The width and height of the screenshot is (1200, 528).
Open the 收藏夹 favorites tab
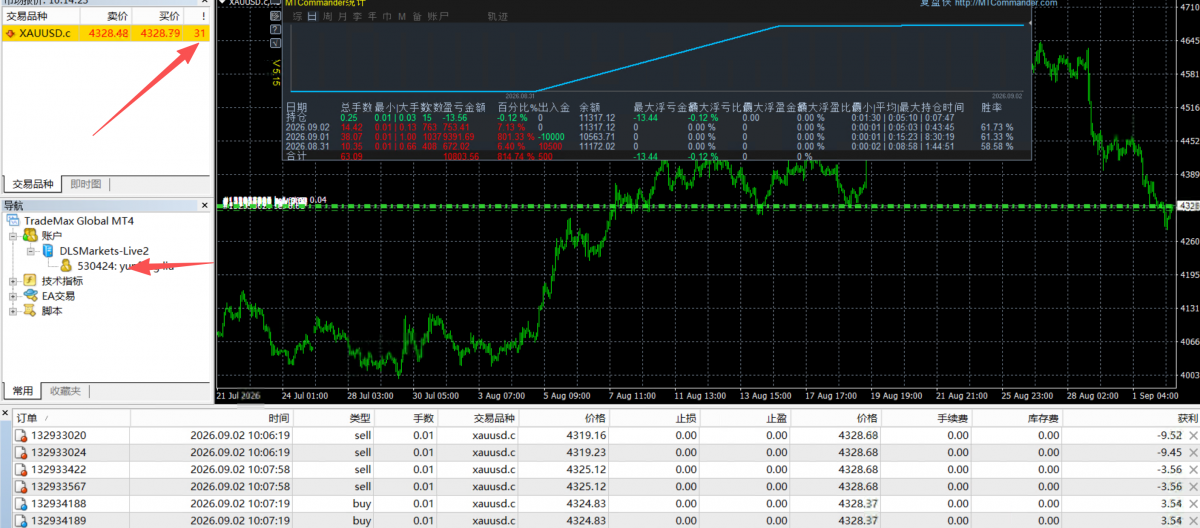pos(66,391)
